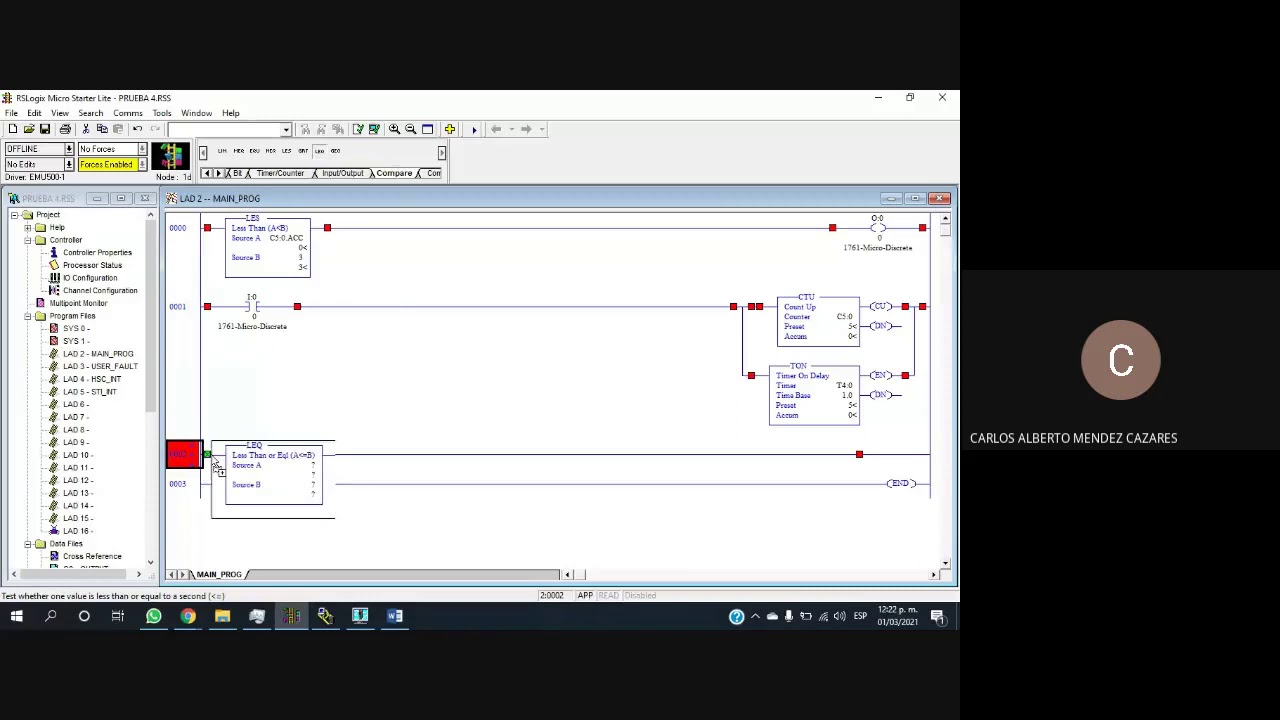Screen dimensions: 1280x720
Task: Open WhatsApp from the taskbar
Action: click(x=153, y=616)
